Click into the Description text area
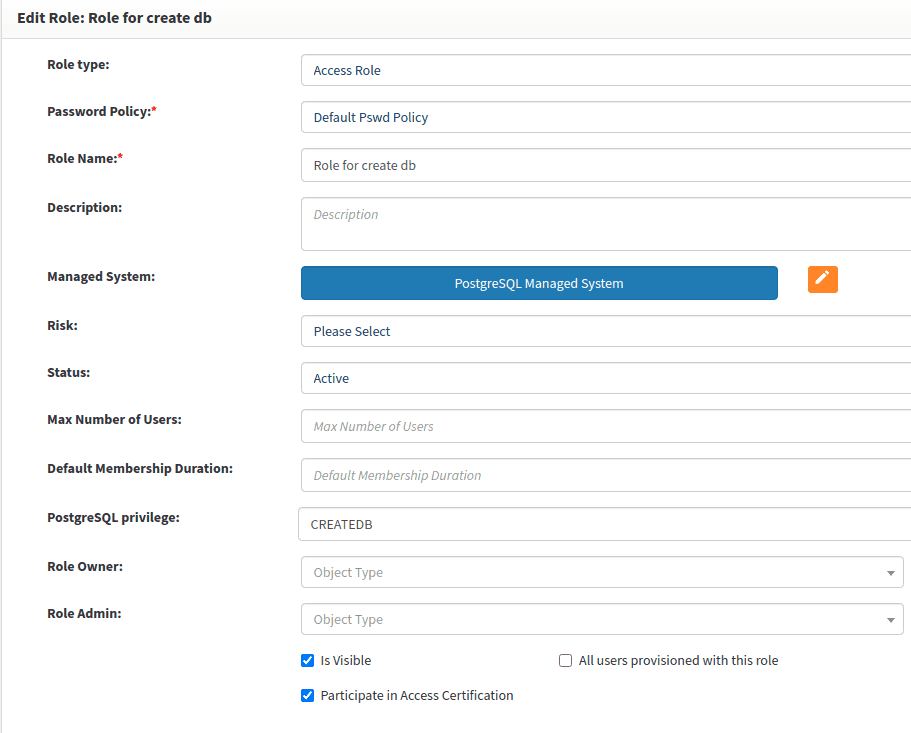911x733 pixels. coord(605,224)
